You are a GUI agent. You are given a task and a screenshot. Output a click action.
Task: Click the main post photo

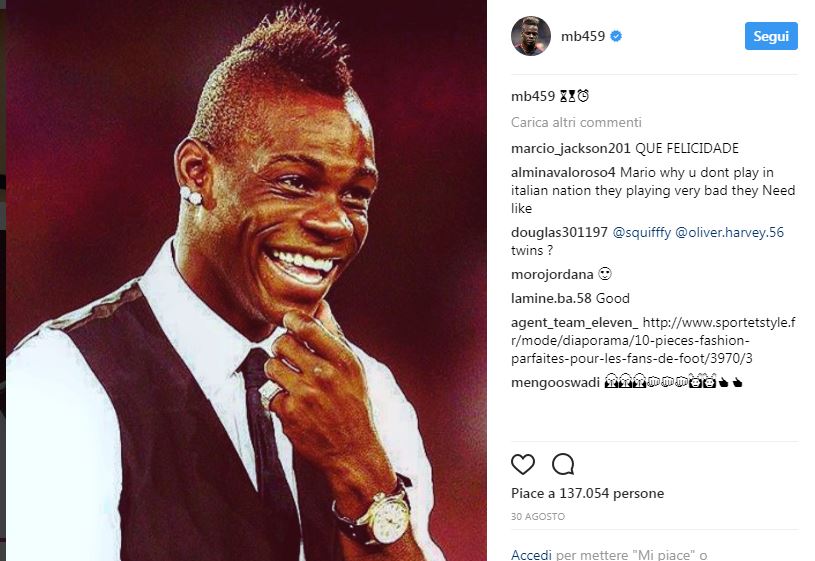point(246,281)
